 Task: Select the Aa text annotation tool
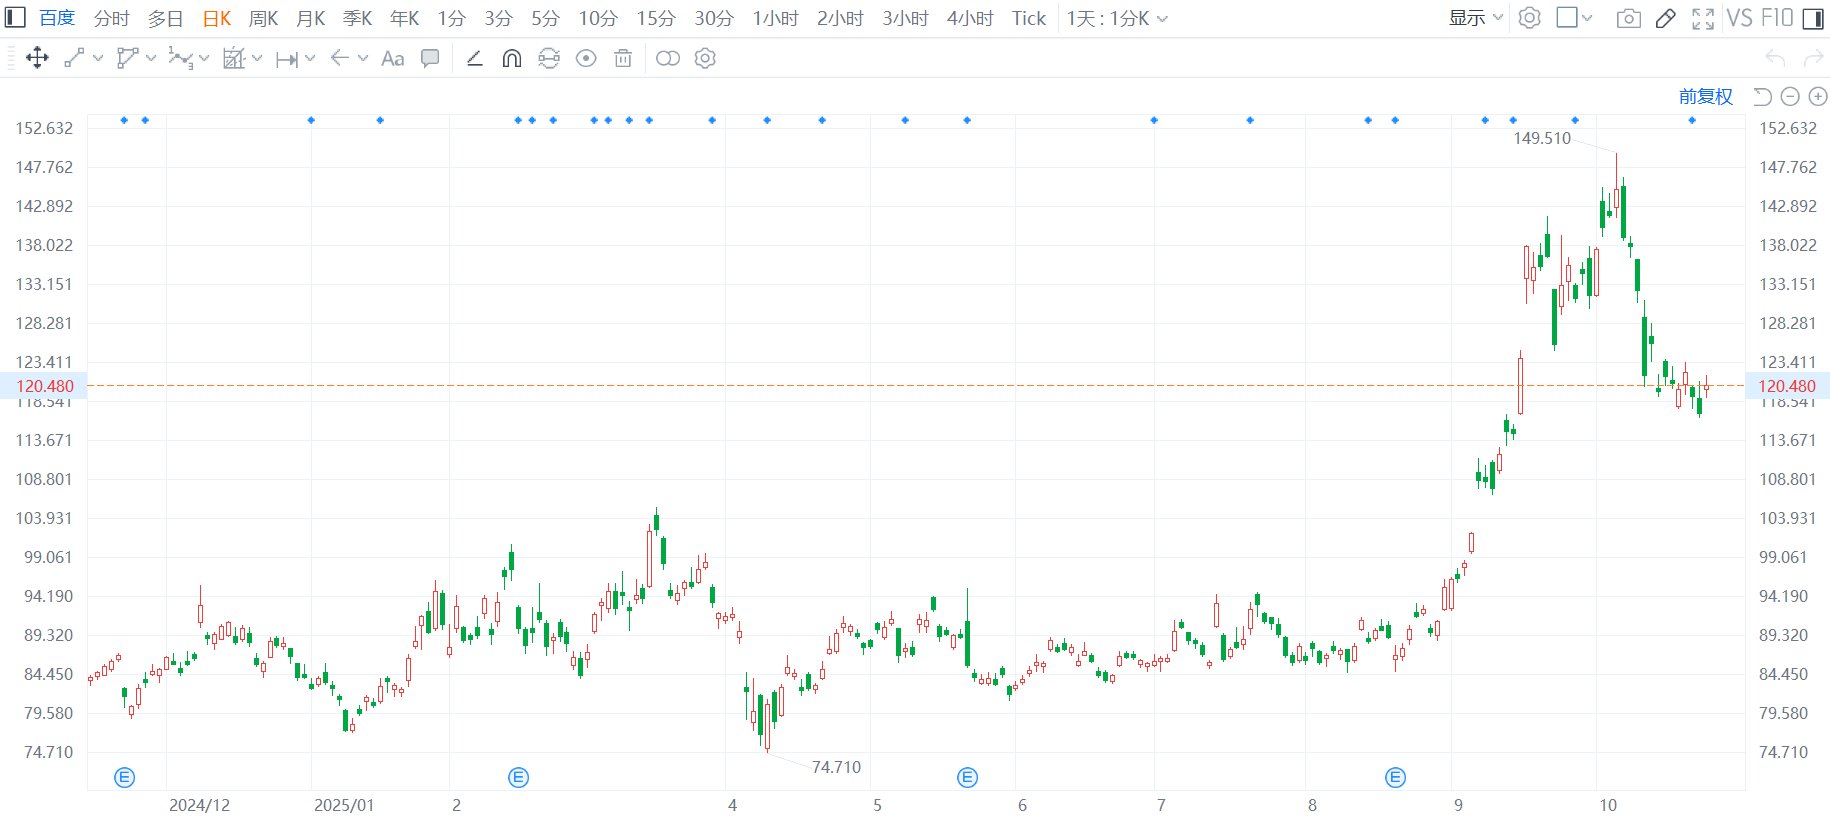coord(393,58)
